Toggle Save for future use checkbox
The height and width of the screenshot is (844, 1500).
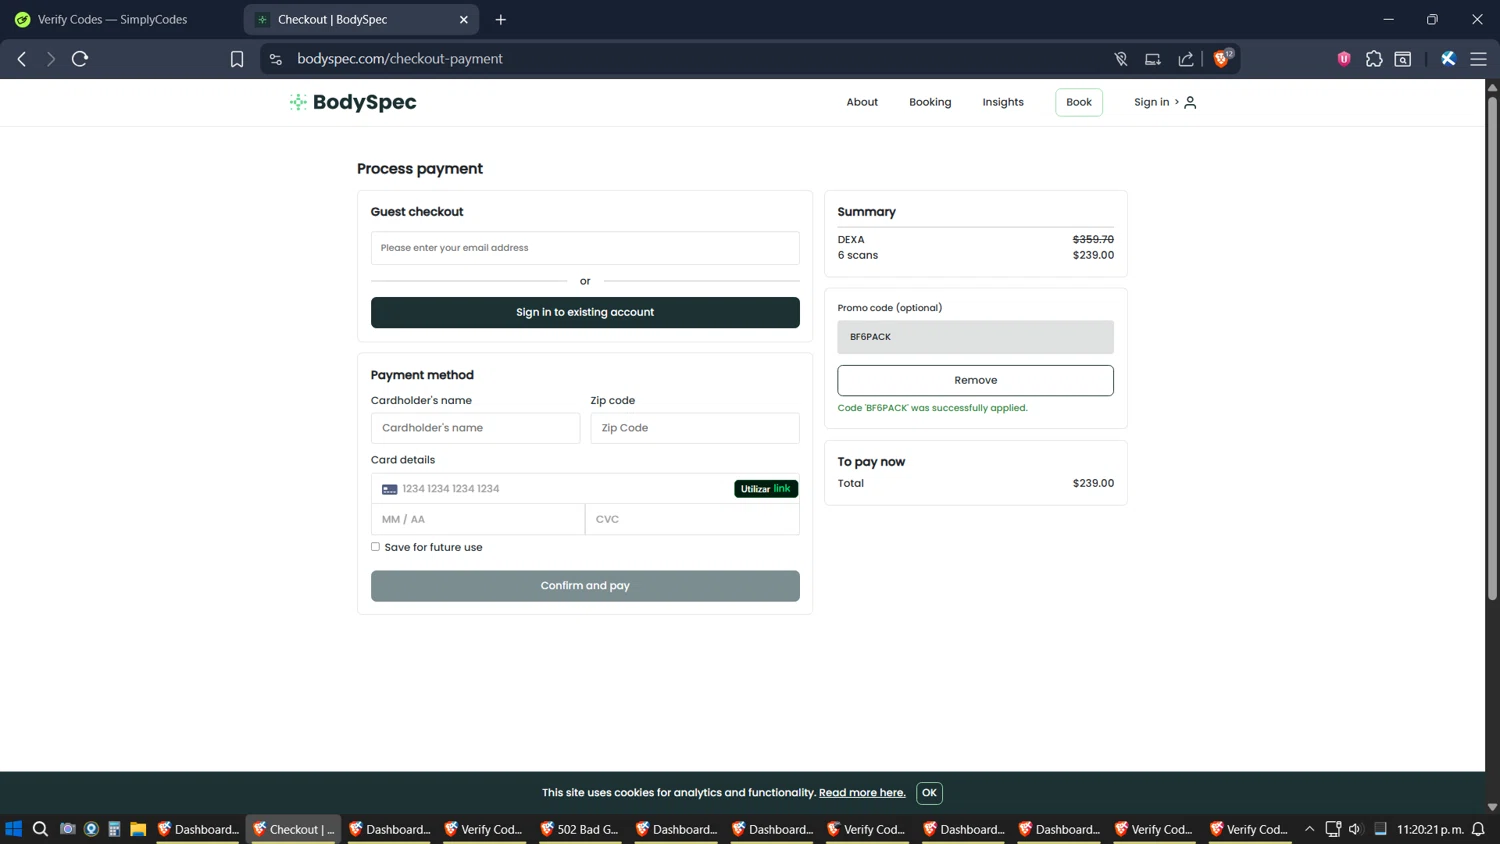tap(375, 547)
